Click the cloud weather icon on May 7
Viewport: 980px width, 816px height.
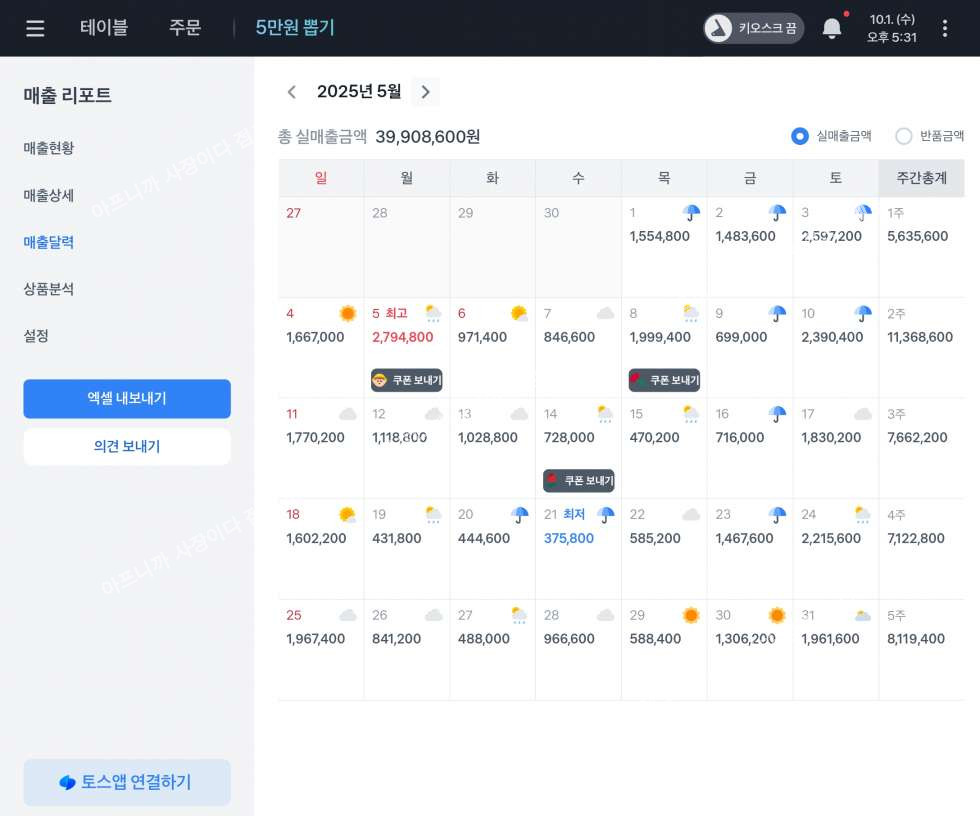(605, 313)
